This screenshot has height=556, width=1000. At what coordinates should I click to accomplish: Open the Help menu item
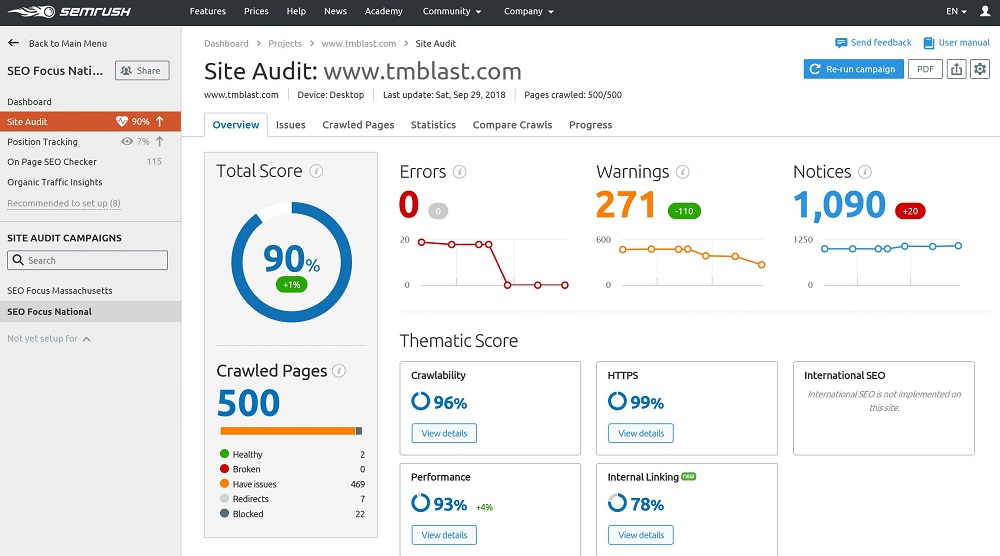(296, 11)
